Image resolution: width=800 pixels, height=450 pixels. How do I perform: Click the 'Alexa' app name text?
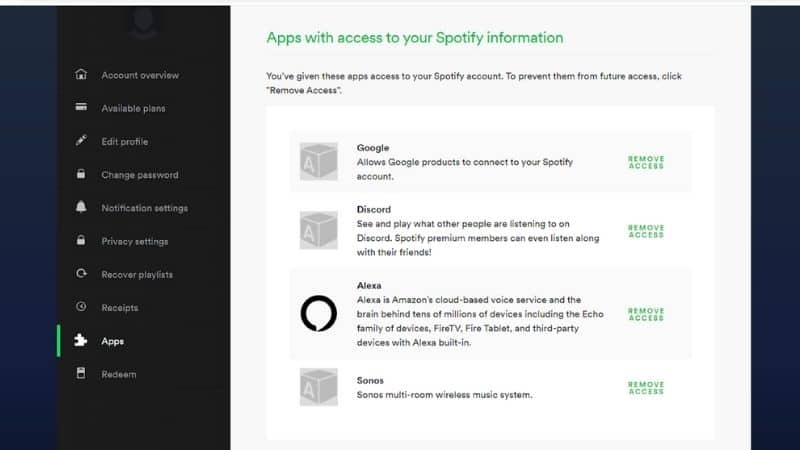point(369,285)
